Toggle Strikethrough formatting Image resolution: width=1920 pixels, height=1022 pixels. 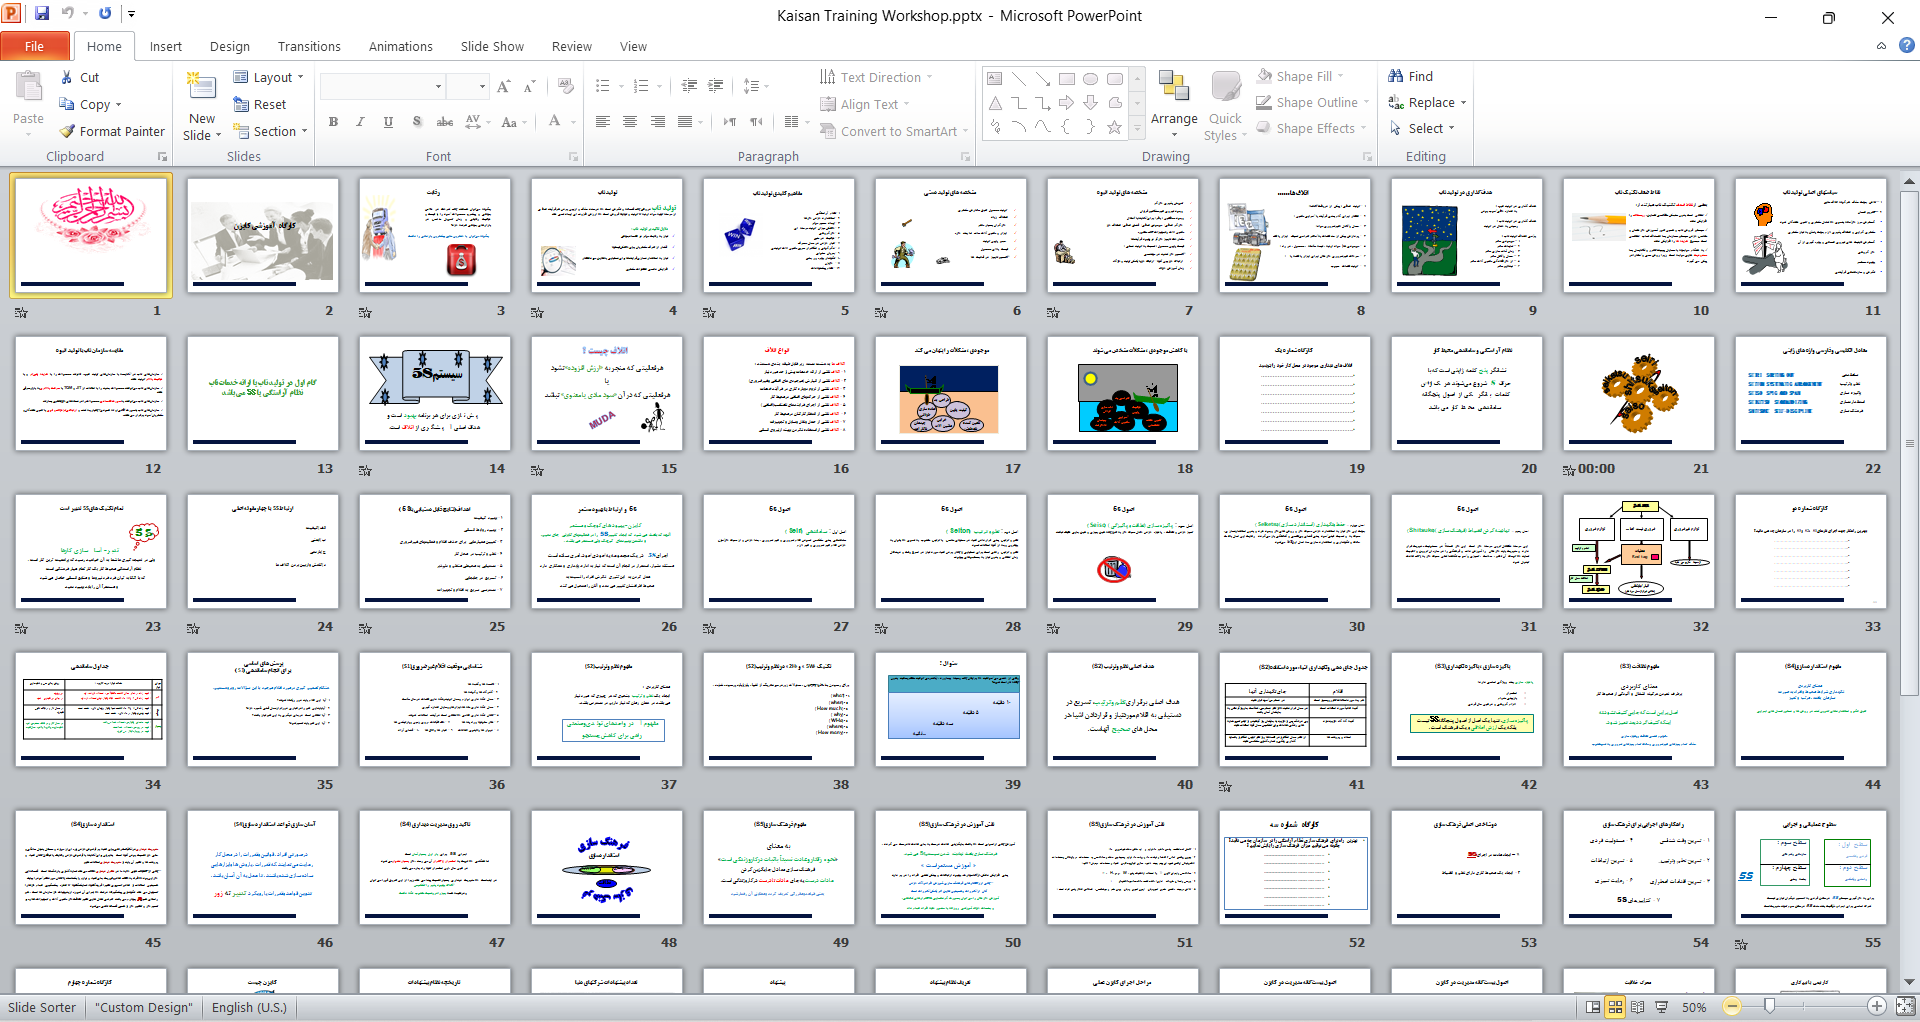click(445, 121)
